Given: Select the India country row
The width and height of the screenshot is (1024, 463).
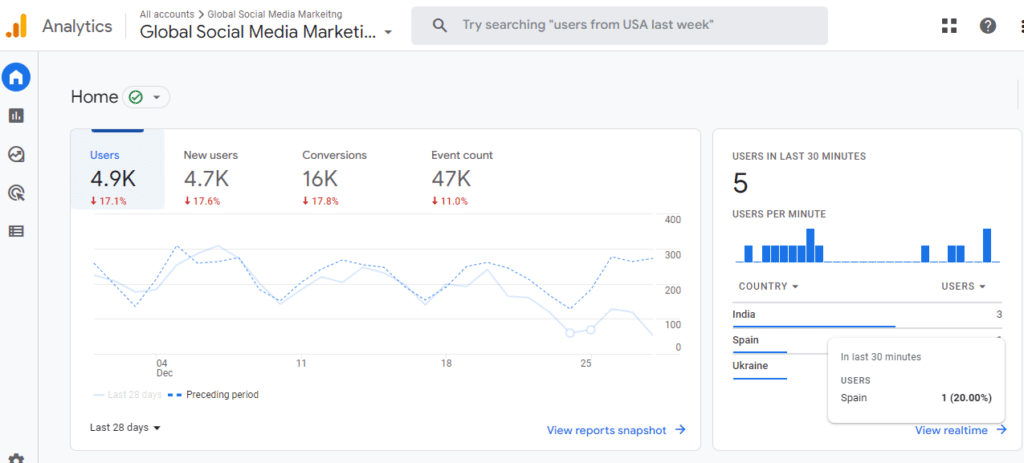Looking at the screenshot, I should [867, 315].
